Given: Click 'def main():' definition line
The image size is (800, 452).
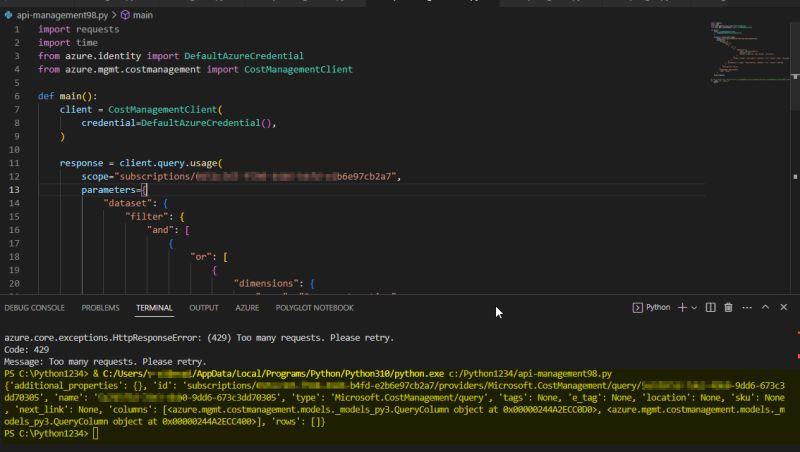Looking at the screenshot, I should point(67,96).
